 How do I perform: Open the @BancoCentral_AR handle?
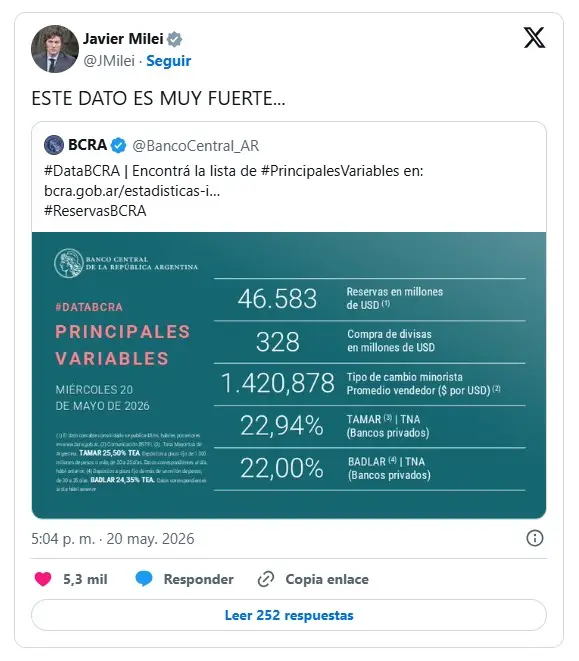(x=196, y=146)
